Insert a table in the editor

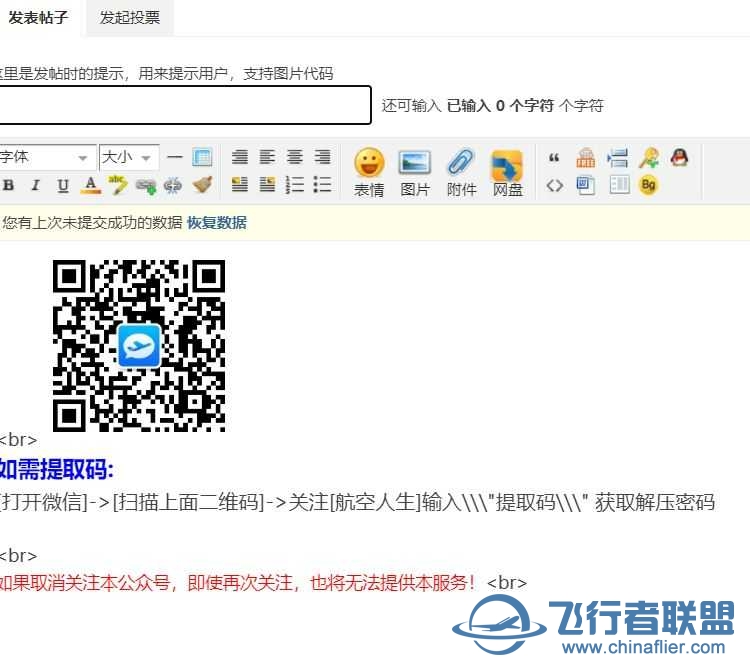click(202, 157)
